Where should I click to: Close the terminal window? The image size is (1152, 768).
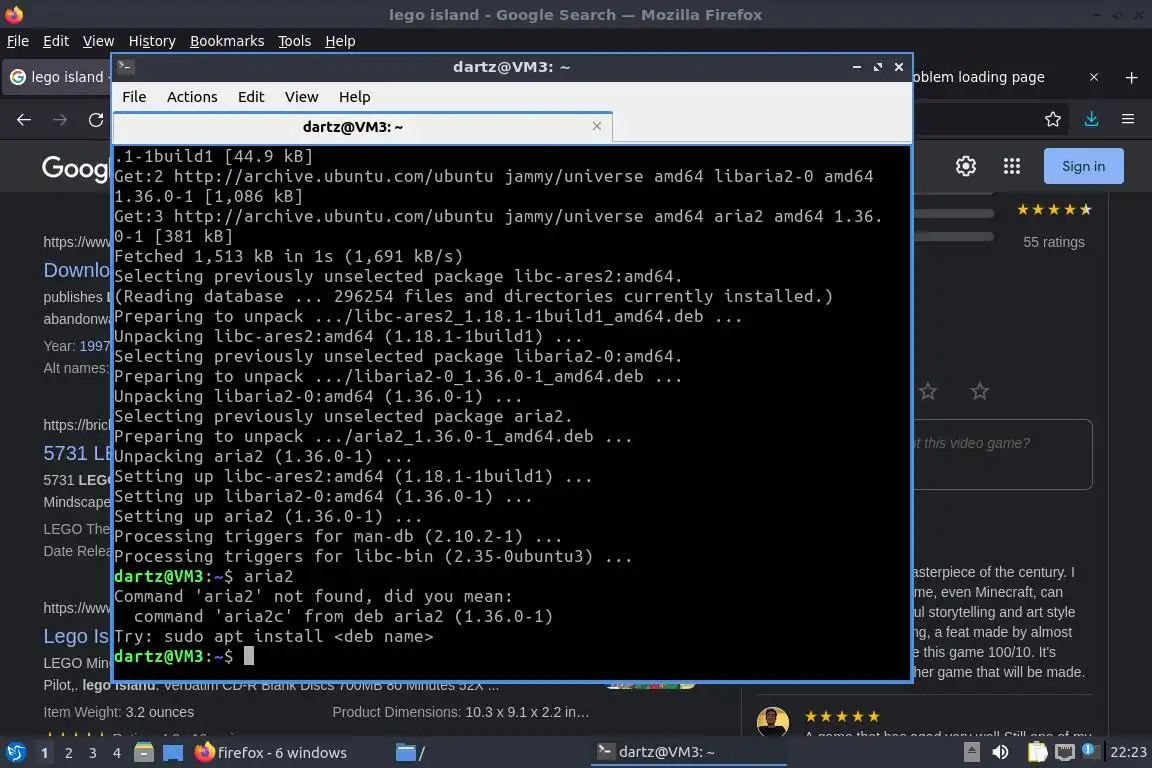pos(899,67)
